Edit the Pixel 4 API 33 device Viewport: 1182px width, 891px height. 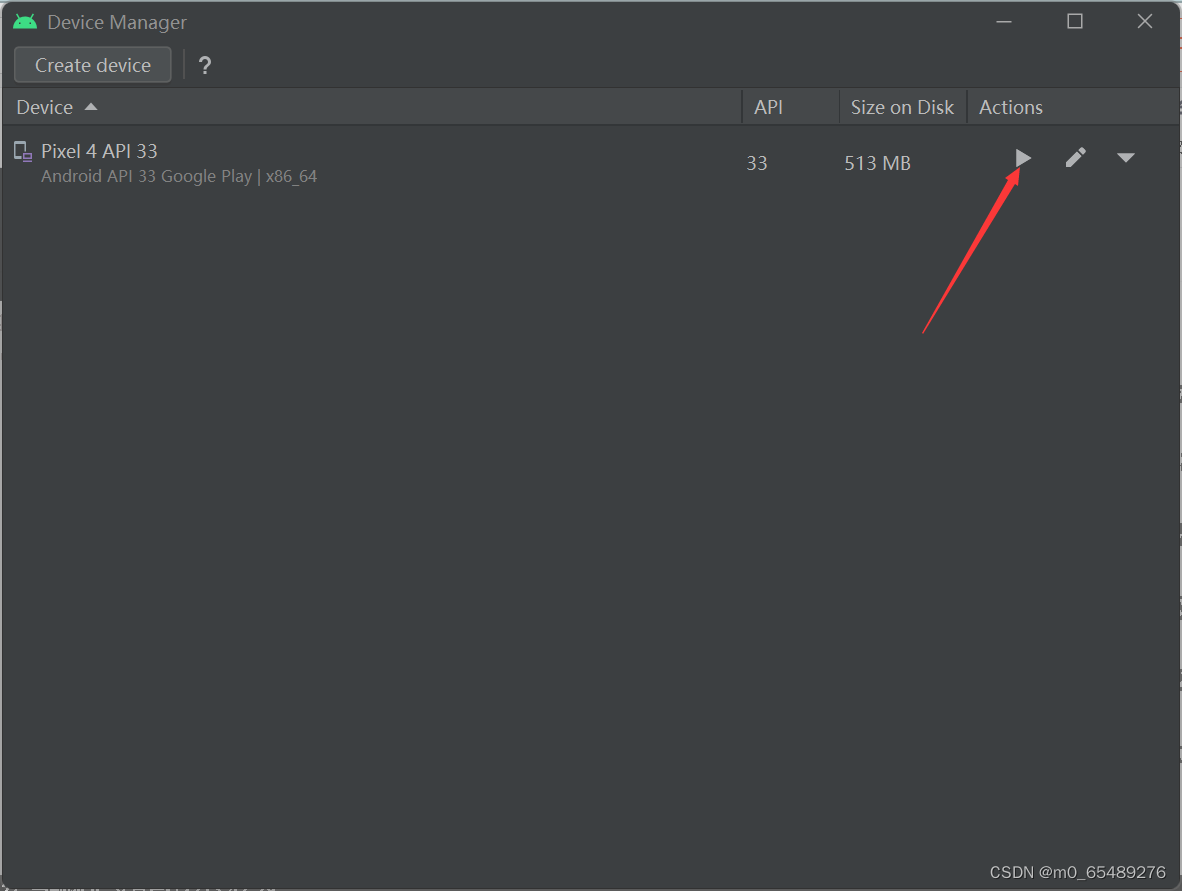coord(1076,158)
